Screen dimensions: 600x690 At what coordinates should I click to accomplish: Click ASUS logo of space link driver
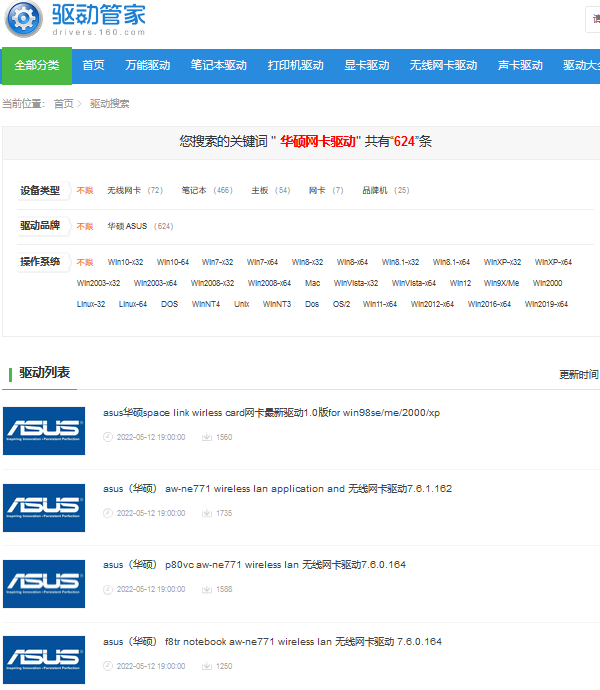pyautogui.click(x=44, y=430)
